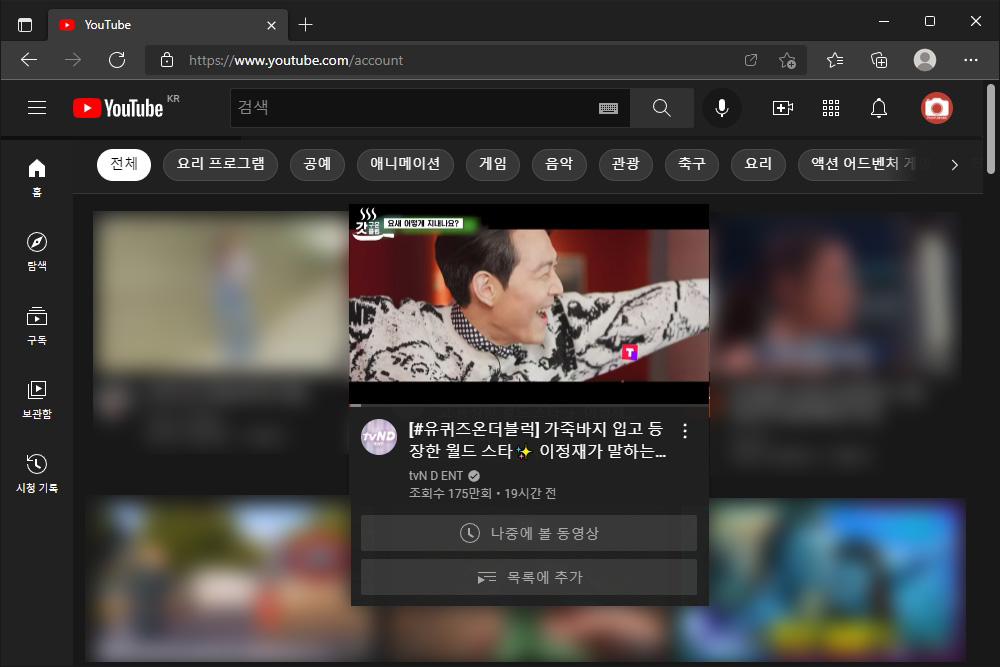Open the create video camera icon
Image resolution: width=1000 pixels, height=667 pixels.
[783, 108]
